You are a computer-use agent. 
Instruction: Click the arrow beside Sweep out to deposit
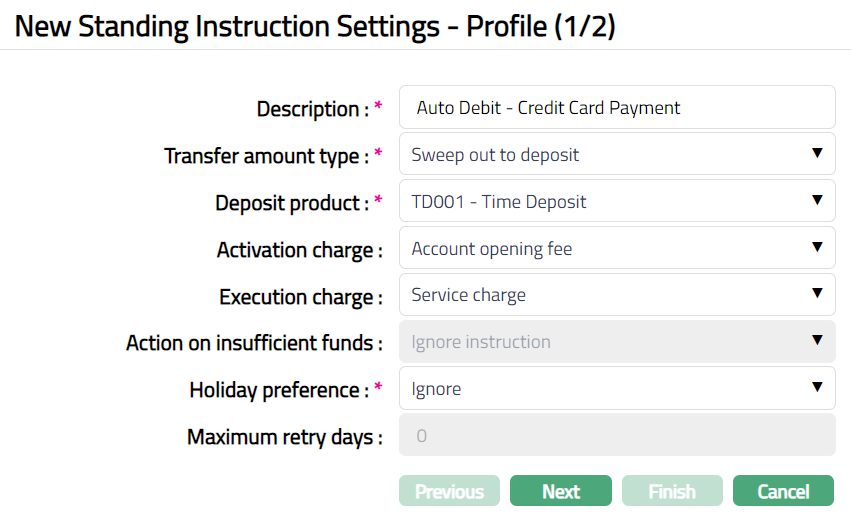coord(817,154)
